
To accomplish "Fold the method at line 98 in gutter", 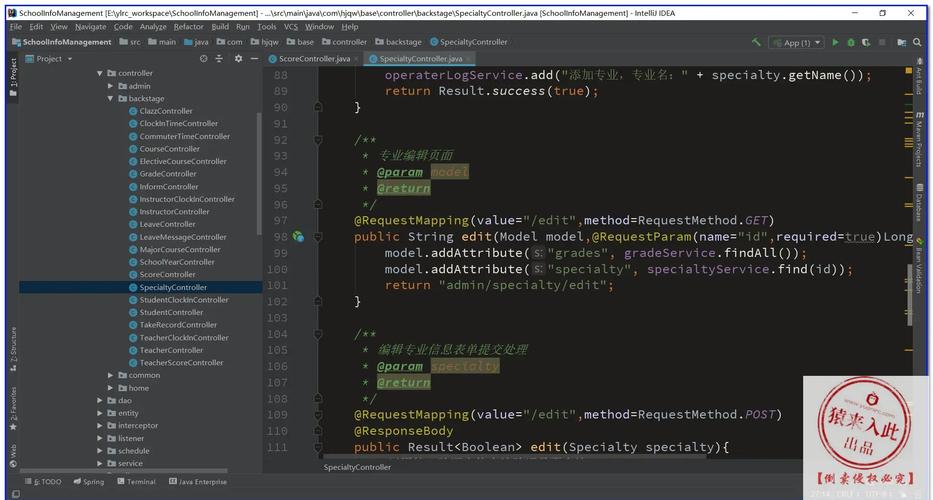I will click(318, 237).
